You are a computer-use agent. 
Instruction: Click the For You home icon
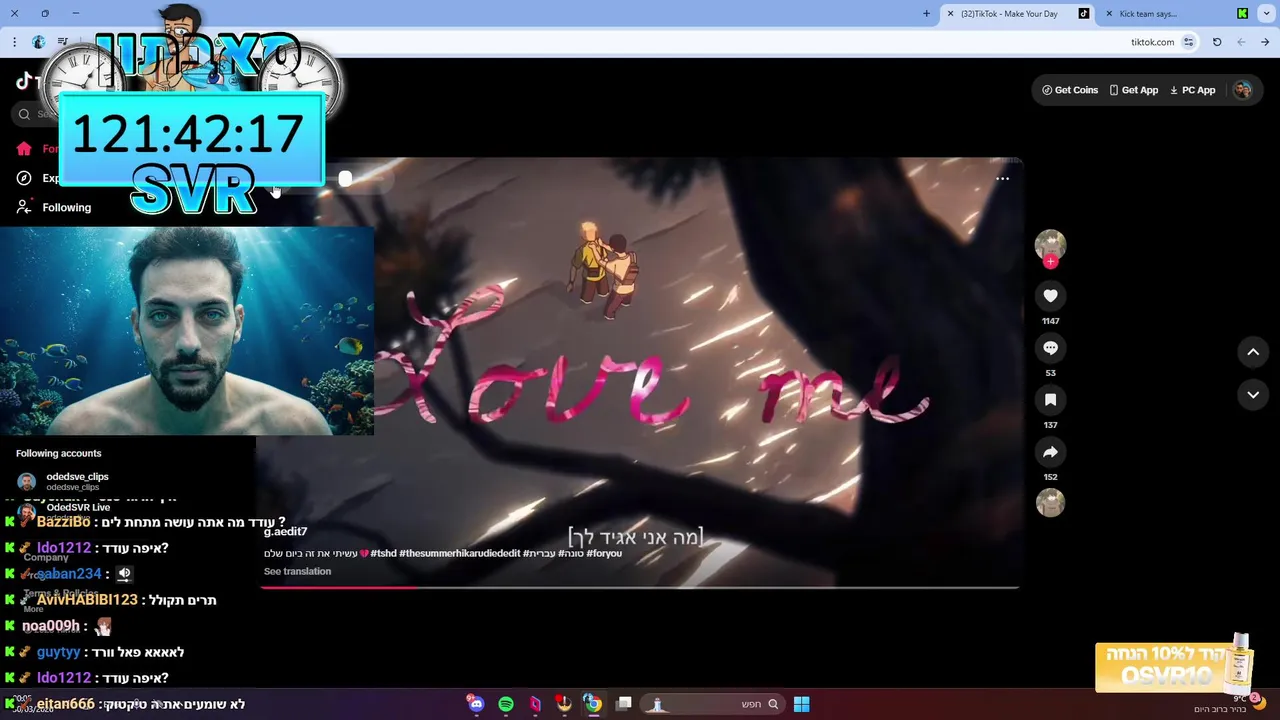[24, 149]
